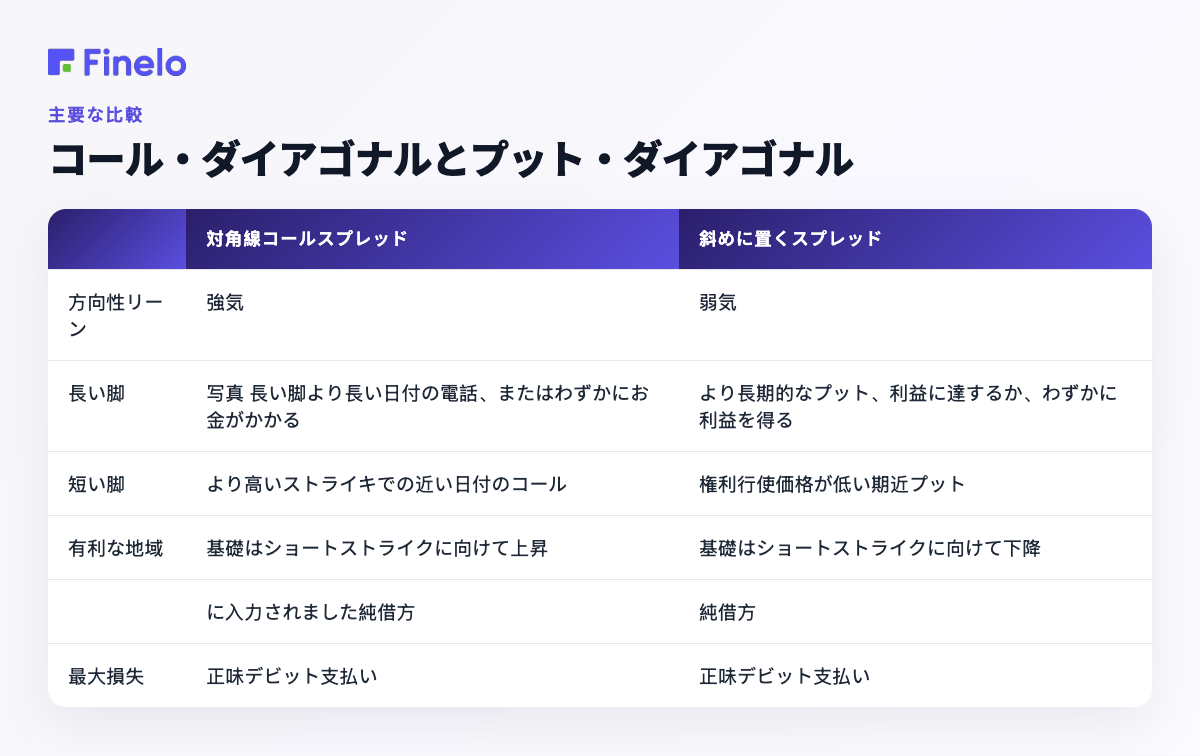The height and width of the screenshot is (756, 1200).
Task: Click より高いストライキでの近い日付のコール cell
Action: [386, 484]
